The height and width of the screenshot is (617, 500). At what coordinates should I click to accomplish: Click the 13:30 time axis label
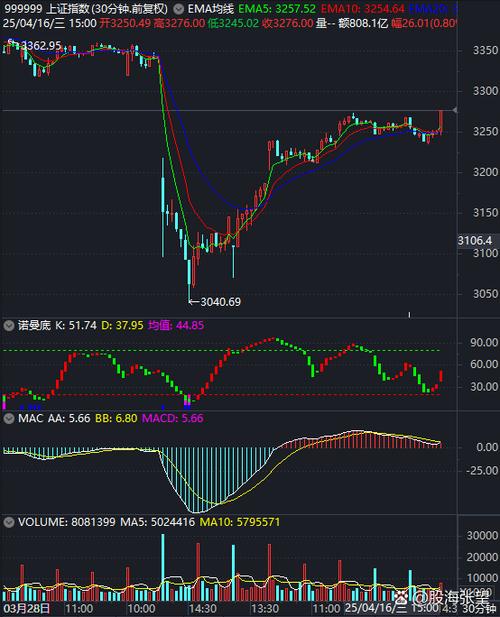coord(265,608)
